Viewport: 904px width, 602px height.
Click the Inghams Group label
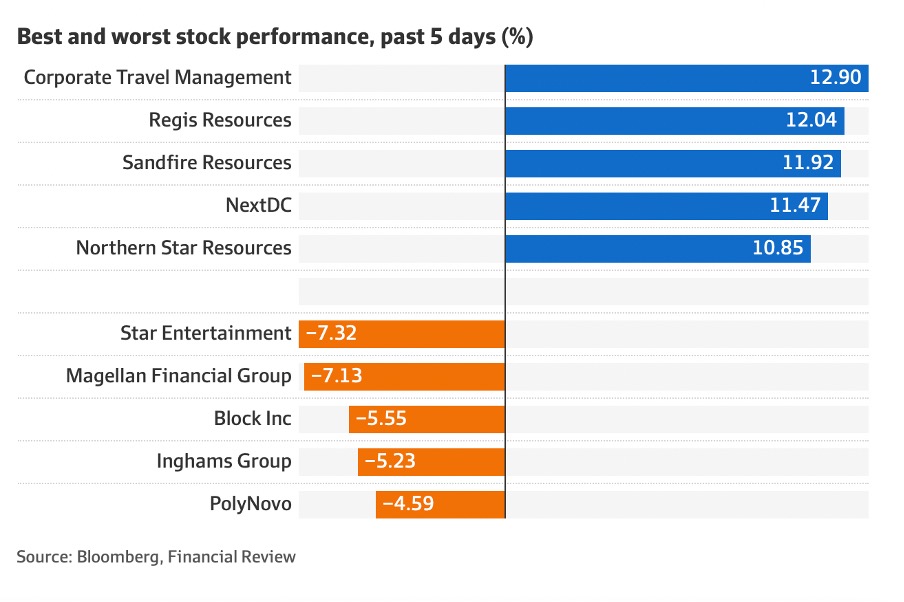tap(224, 461)
